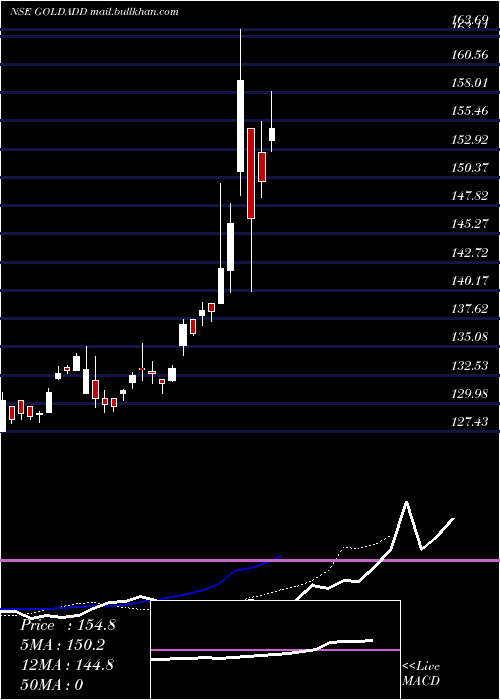
Task: Click the 147.82 price axis label
Action: tap(470, 196)
